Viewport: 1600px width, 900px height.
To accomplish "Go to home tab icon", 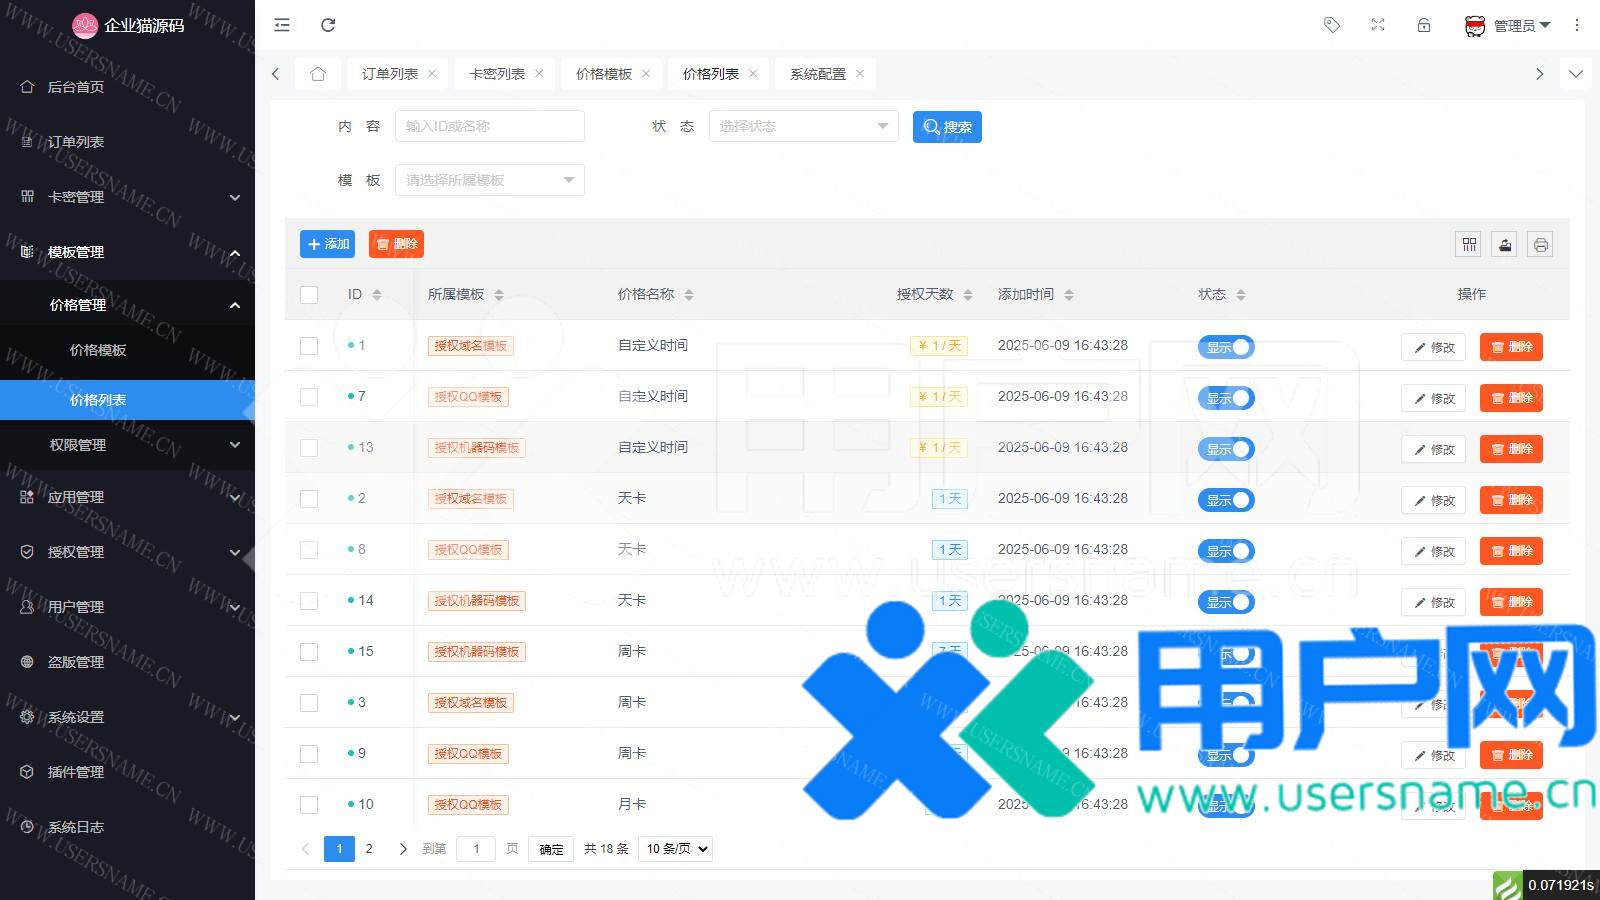I will tap(318, 74).
